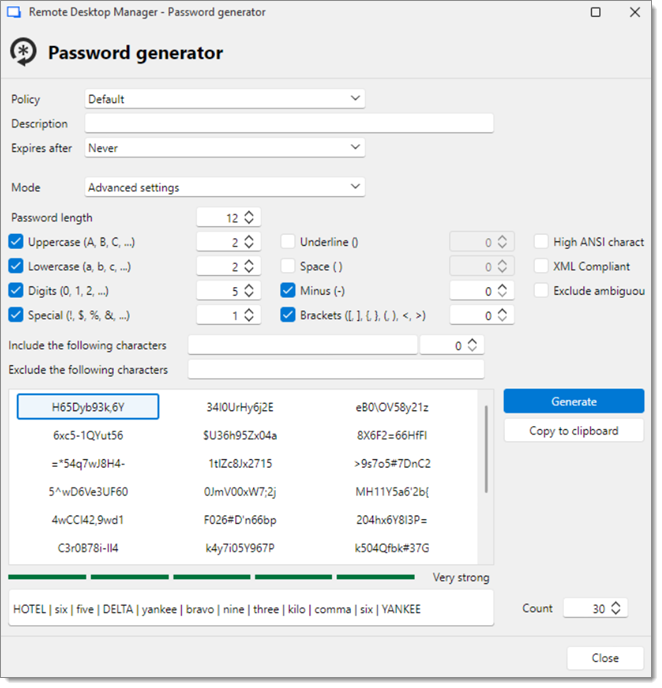Click the Uppercase minimum count spinner
The height and width of the screenshot is (688, 662).
click(x=250, y=243)
